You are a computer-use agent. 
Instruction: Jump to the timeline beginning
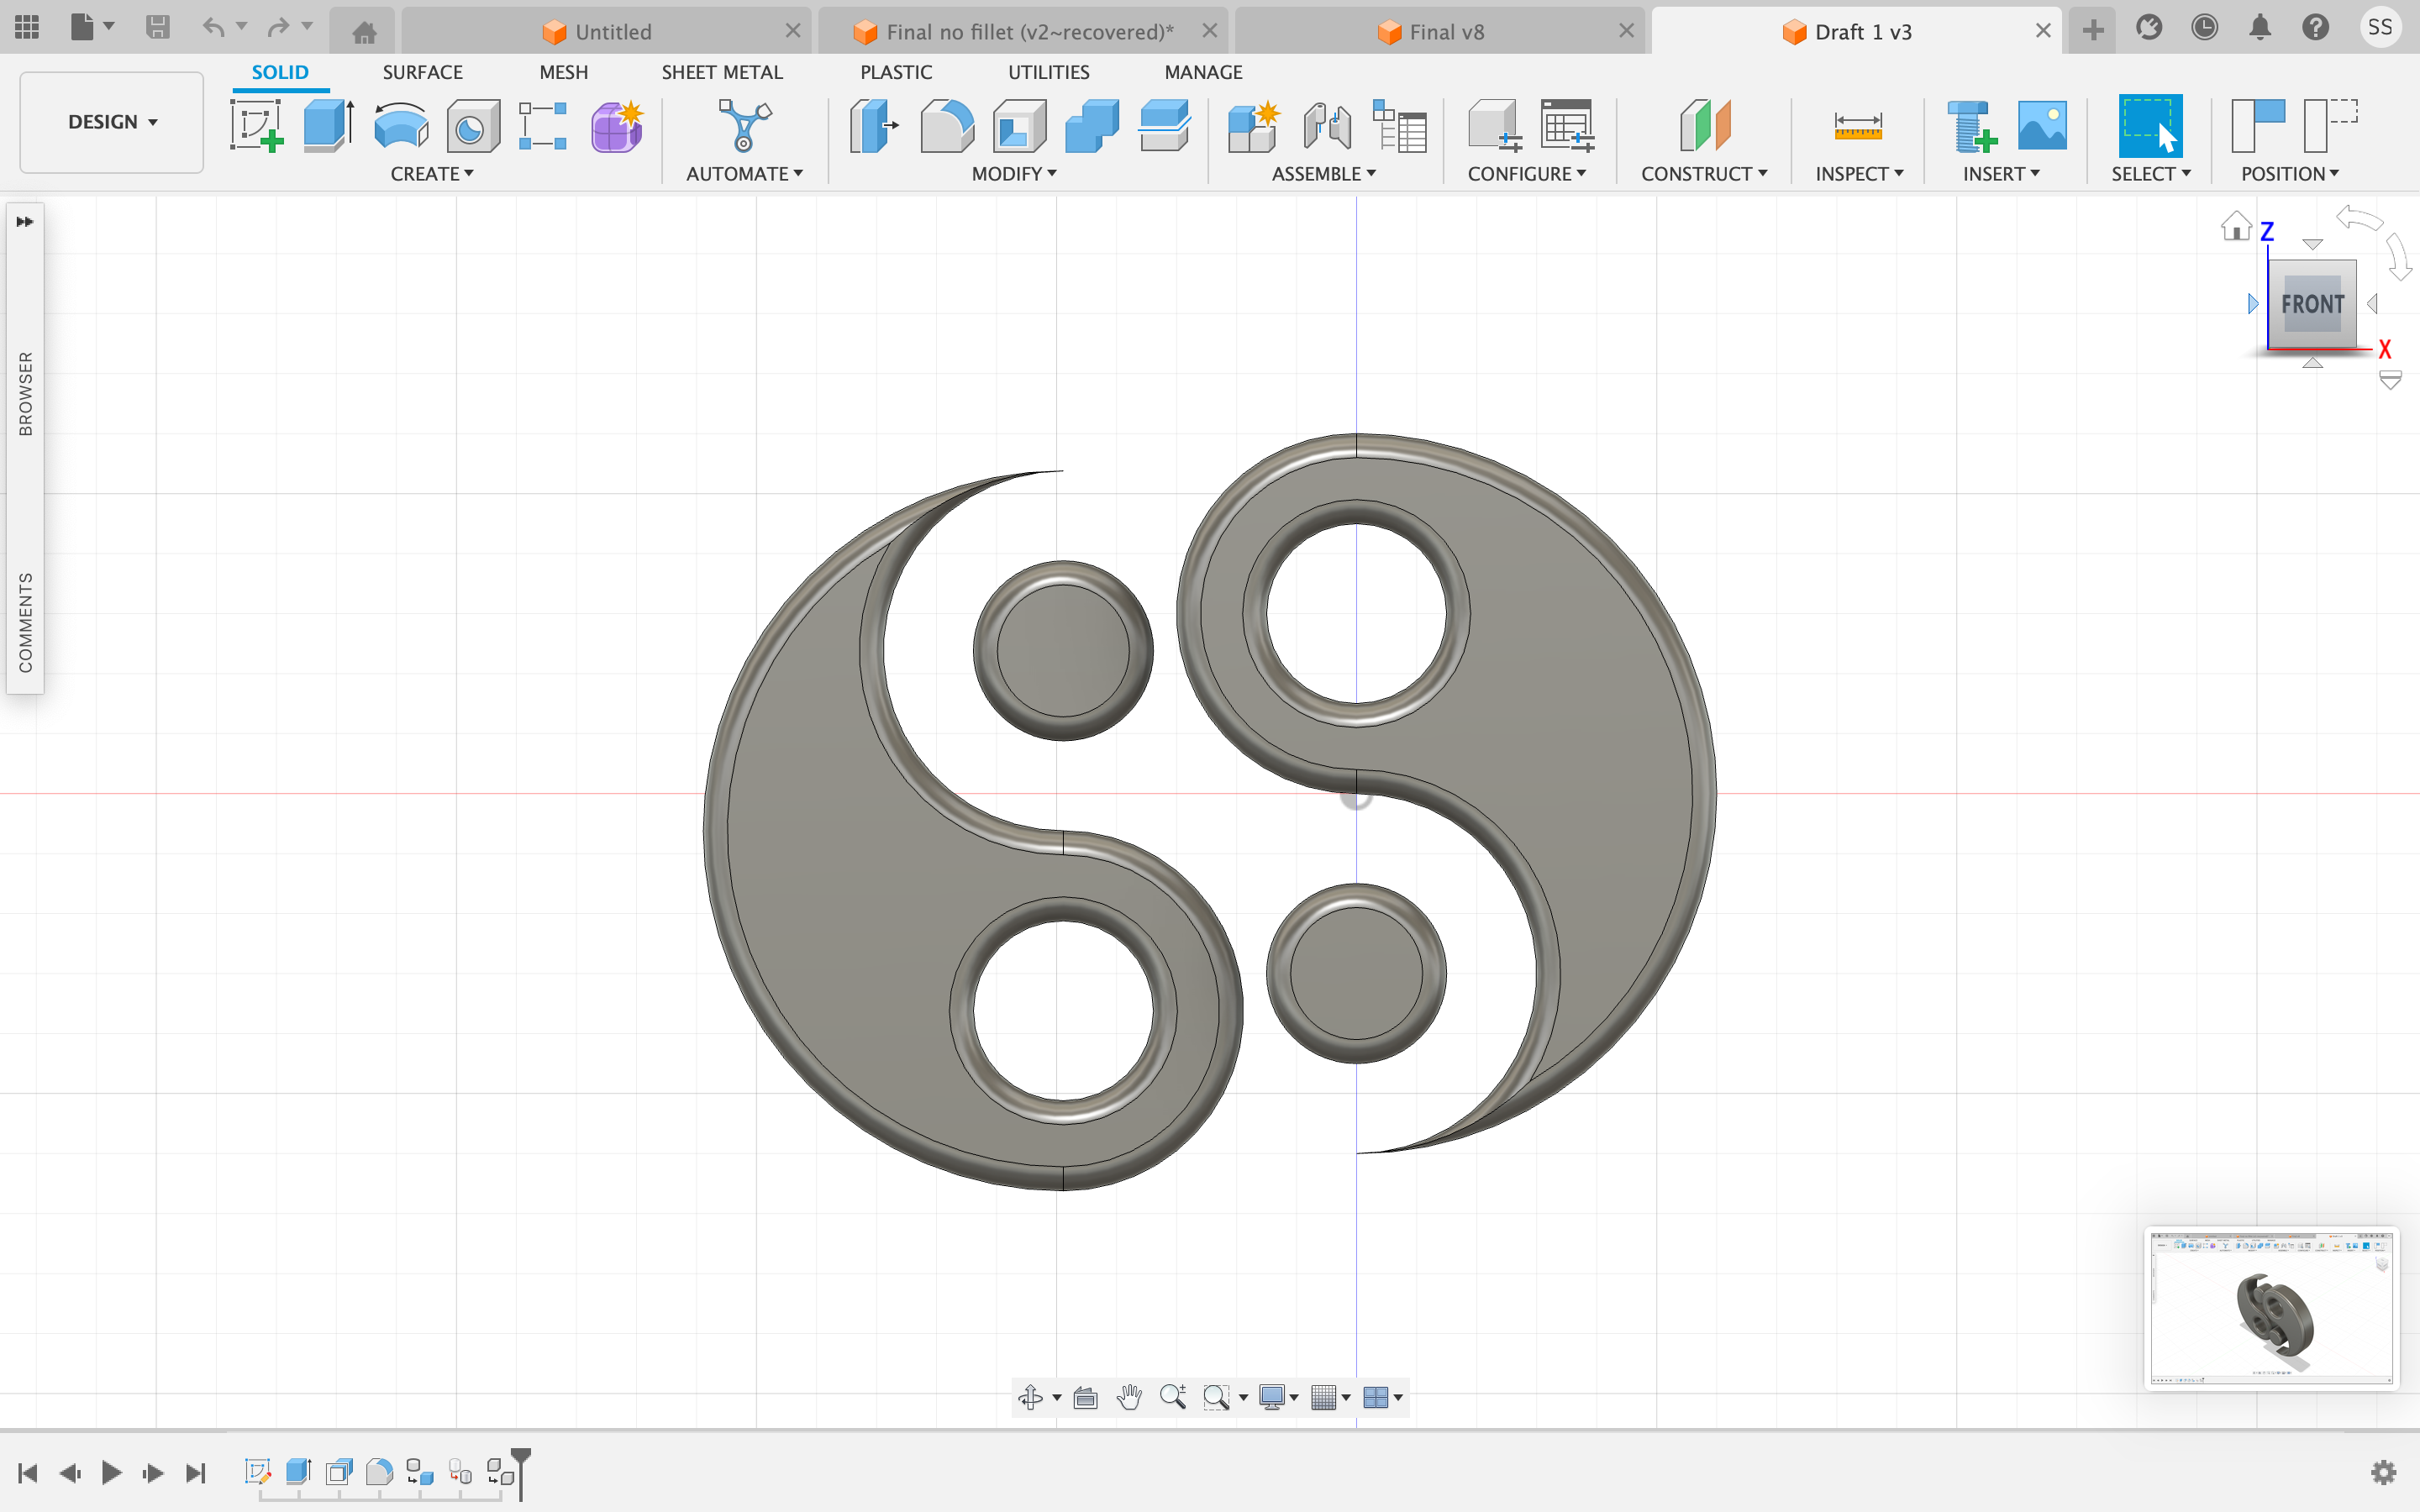pyautogui.click(x=28, y=1472)
